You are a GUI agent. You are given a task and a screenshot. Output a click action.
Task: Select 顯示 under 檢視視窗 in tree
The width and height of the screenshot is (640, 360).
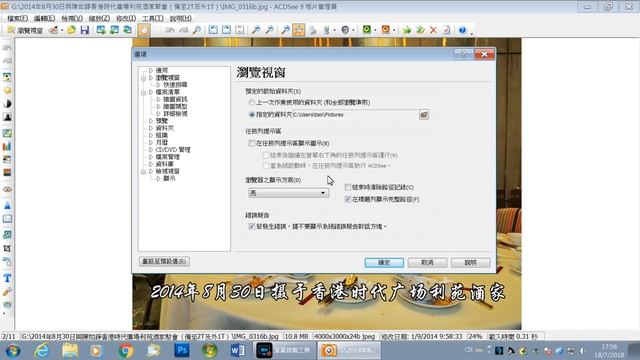pos(169,178)
